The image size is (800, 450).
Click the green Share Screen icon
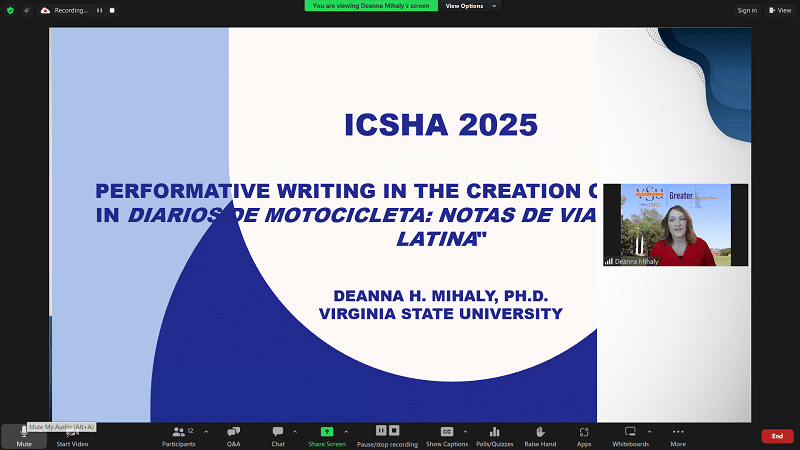coord(326,432)
